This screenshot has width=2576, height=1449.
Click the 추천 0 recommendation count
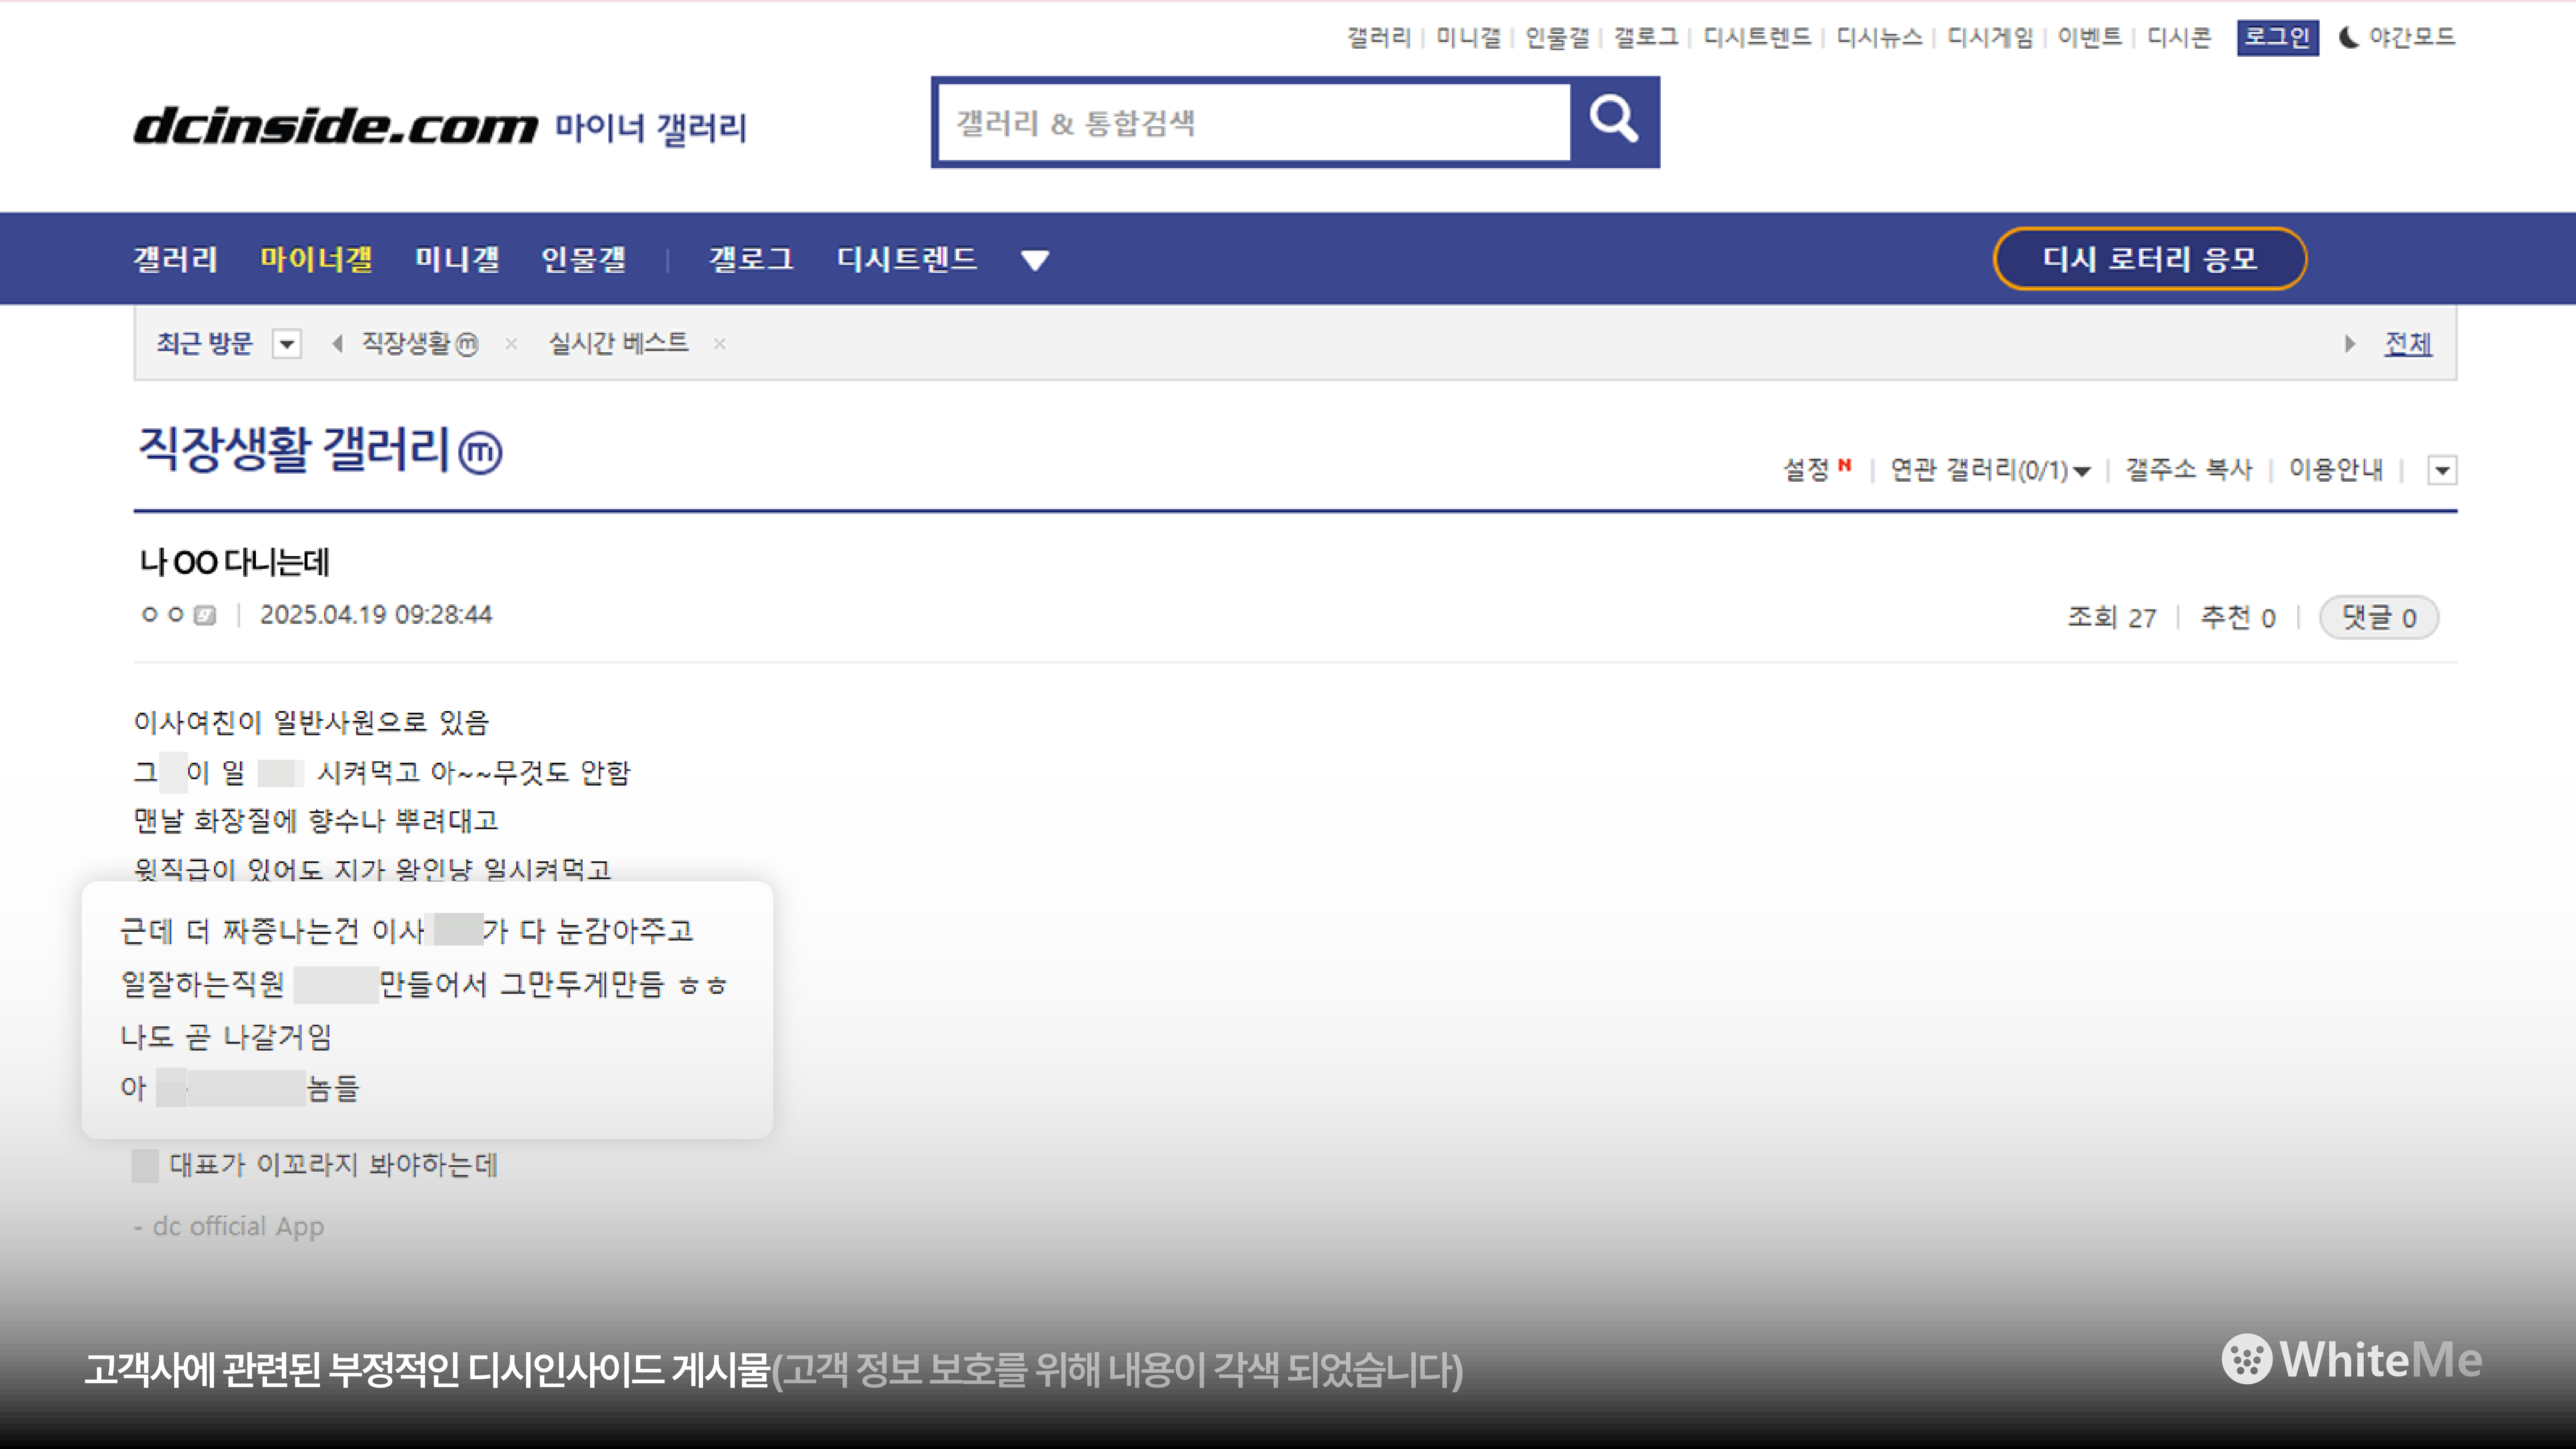[2238, 618]
